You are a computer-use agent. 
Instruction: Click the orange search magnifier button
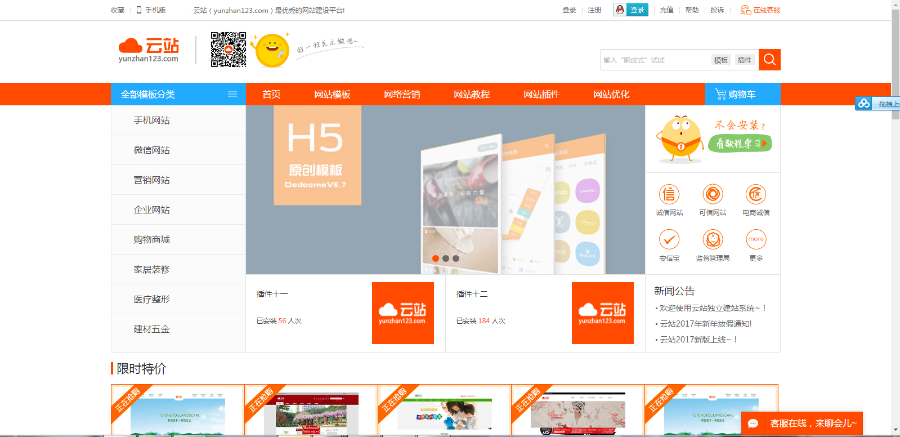coord(770,60)
